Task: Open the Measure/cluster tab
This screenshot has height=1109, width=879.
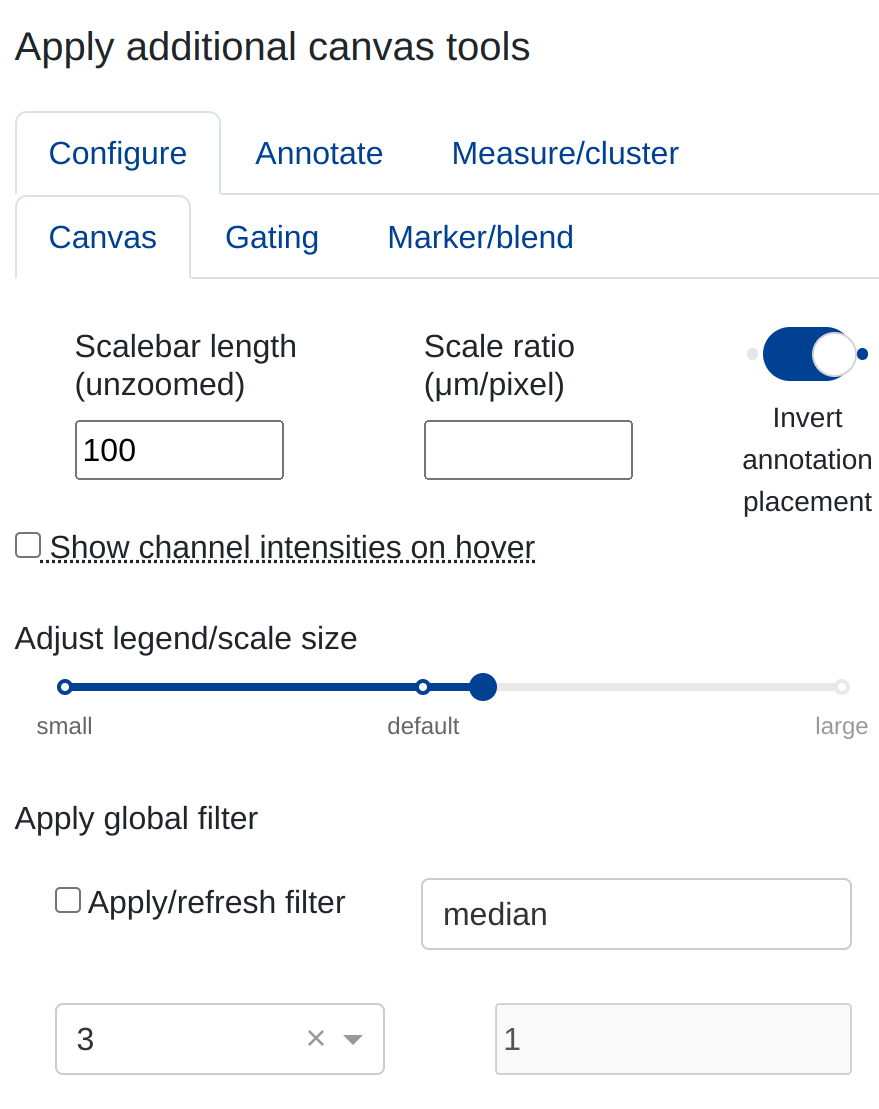Action: click(565, 153)
